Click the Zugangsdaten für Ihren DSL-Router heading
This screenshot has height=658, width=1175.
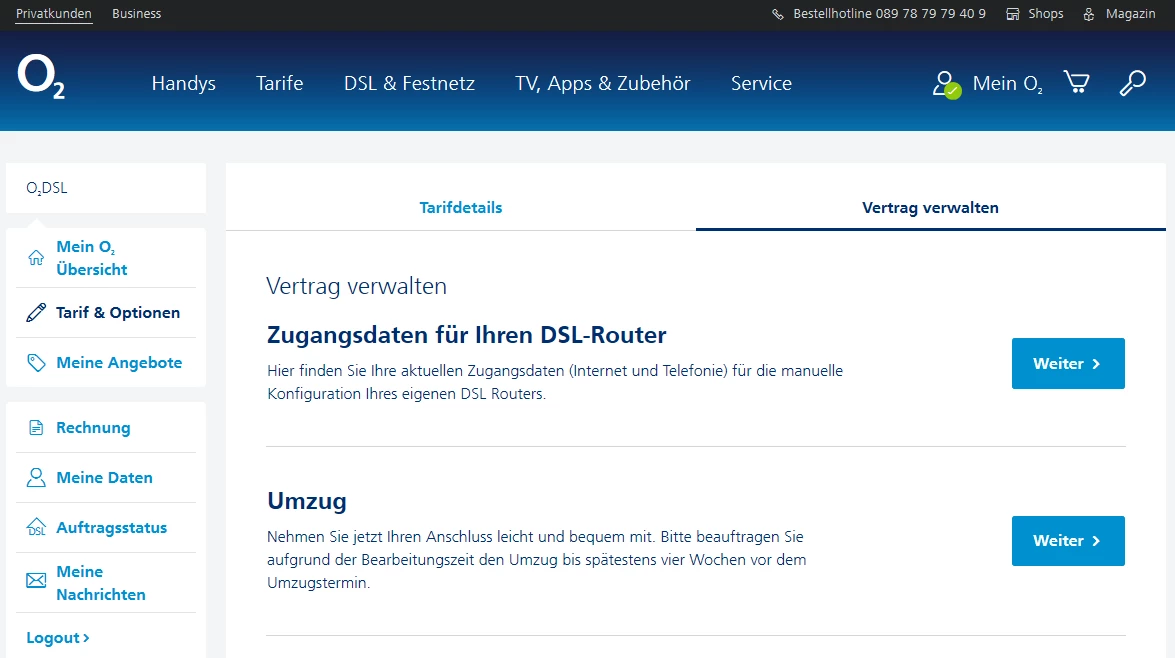pyautogui.click(x=467, y=335)
